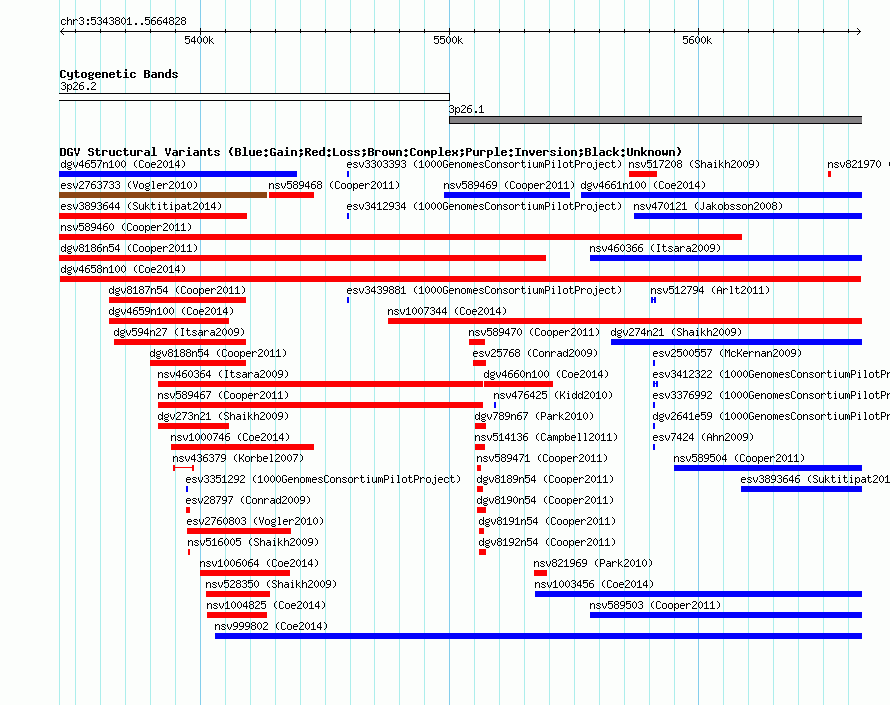Viewport: 890px width, 705px height.
Task: Open the nsv589468 (Cooper2011) variant label
Action: tap(334, 186)
